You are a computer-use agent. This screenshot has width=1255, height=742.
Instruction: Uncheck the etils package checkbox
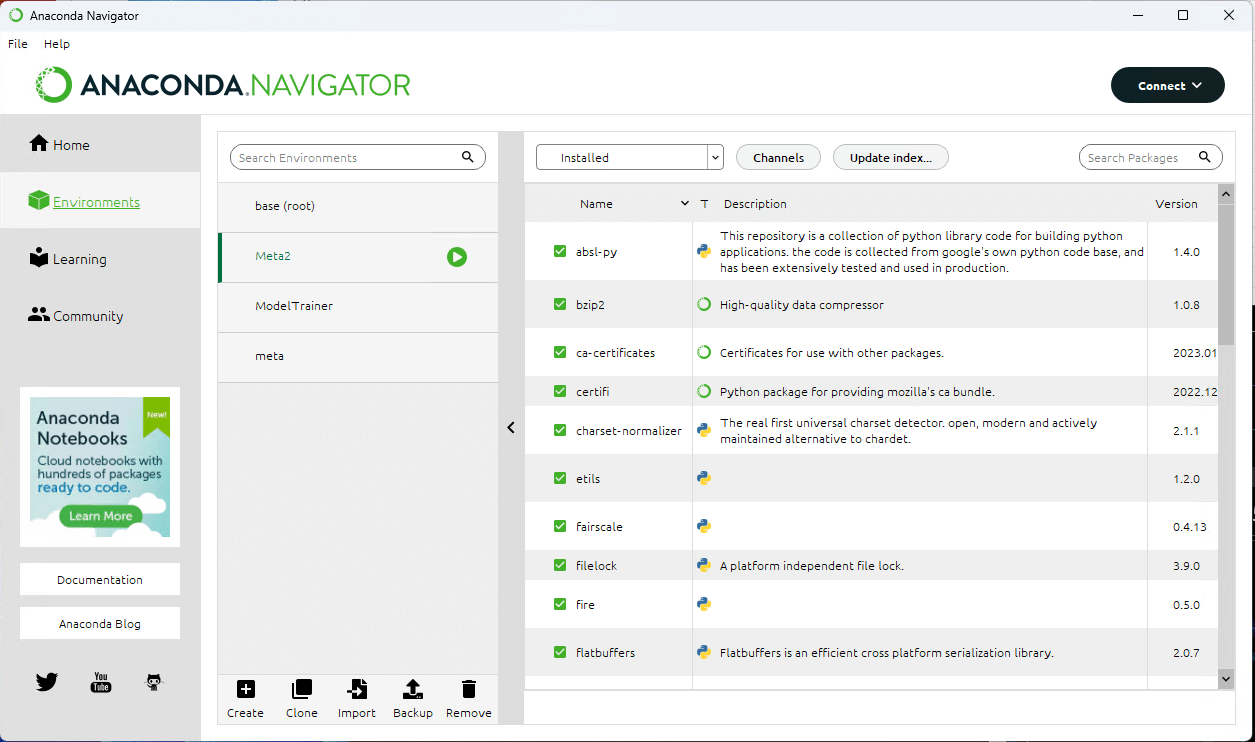(560, 478)
